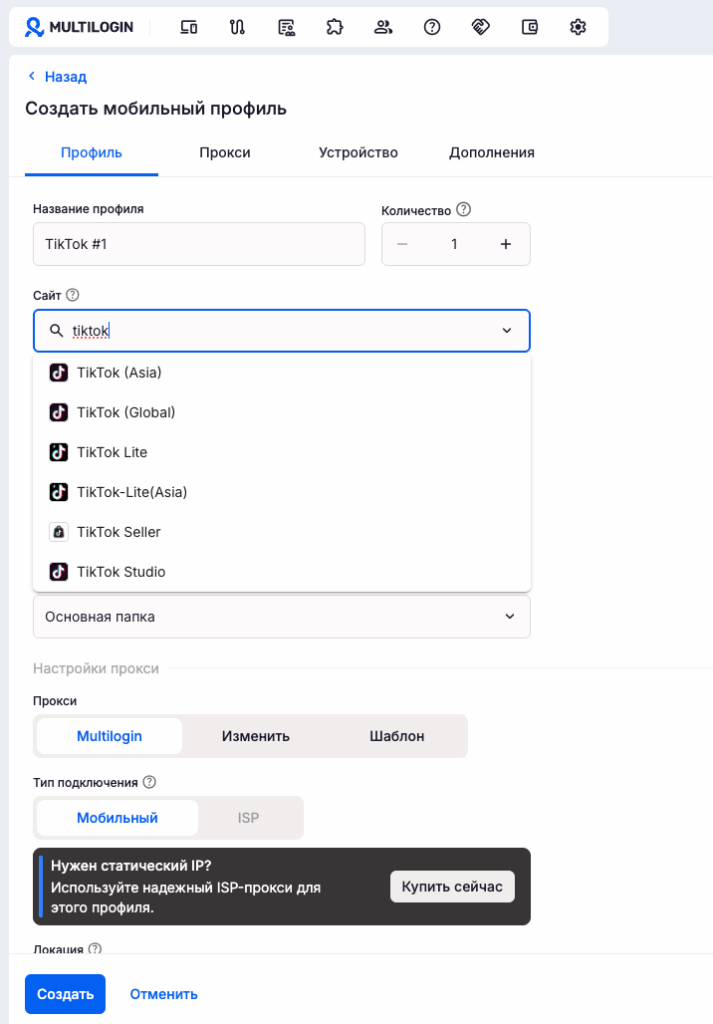This screenshot has height=1024, width=713.
Task: Click the Название профиля input field
Action: coord(199,244)
